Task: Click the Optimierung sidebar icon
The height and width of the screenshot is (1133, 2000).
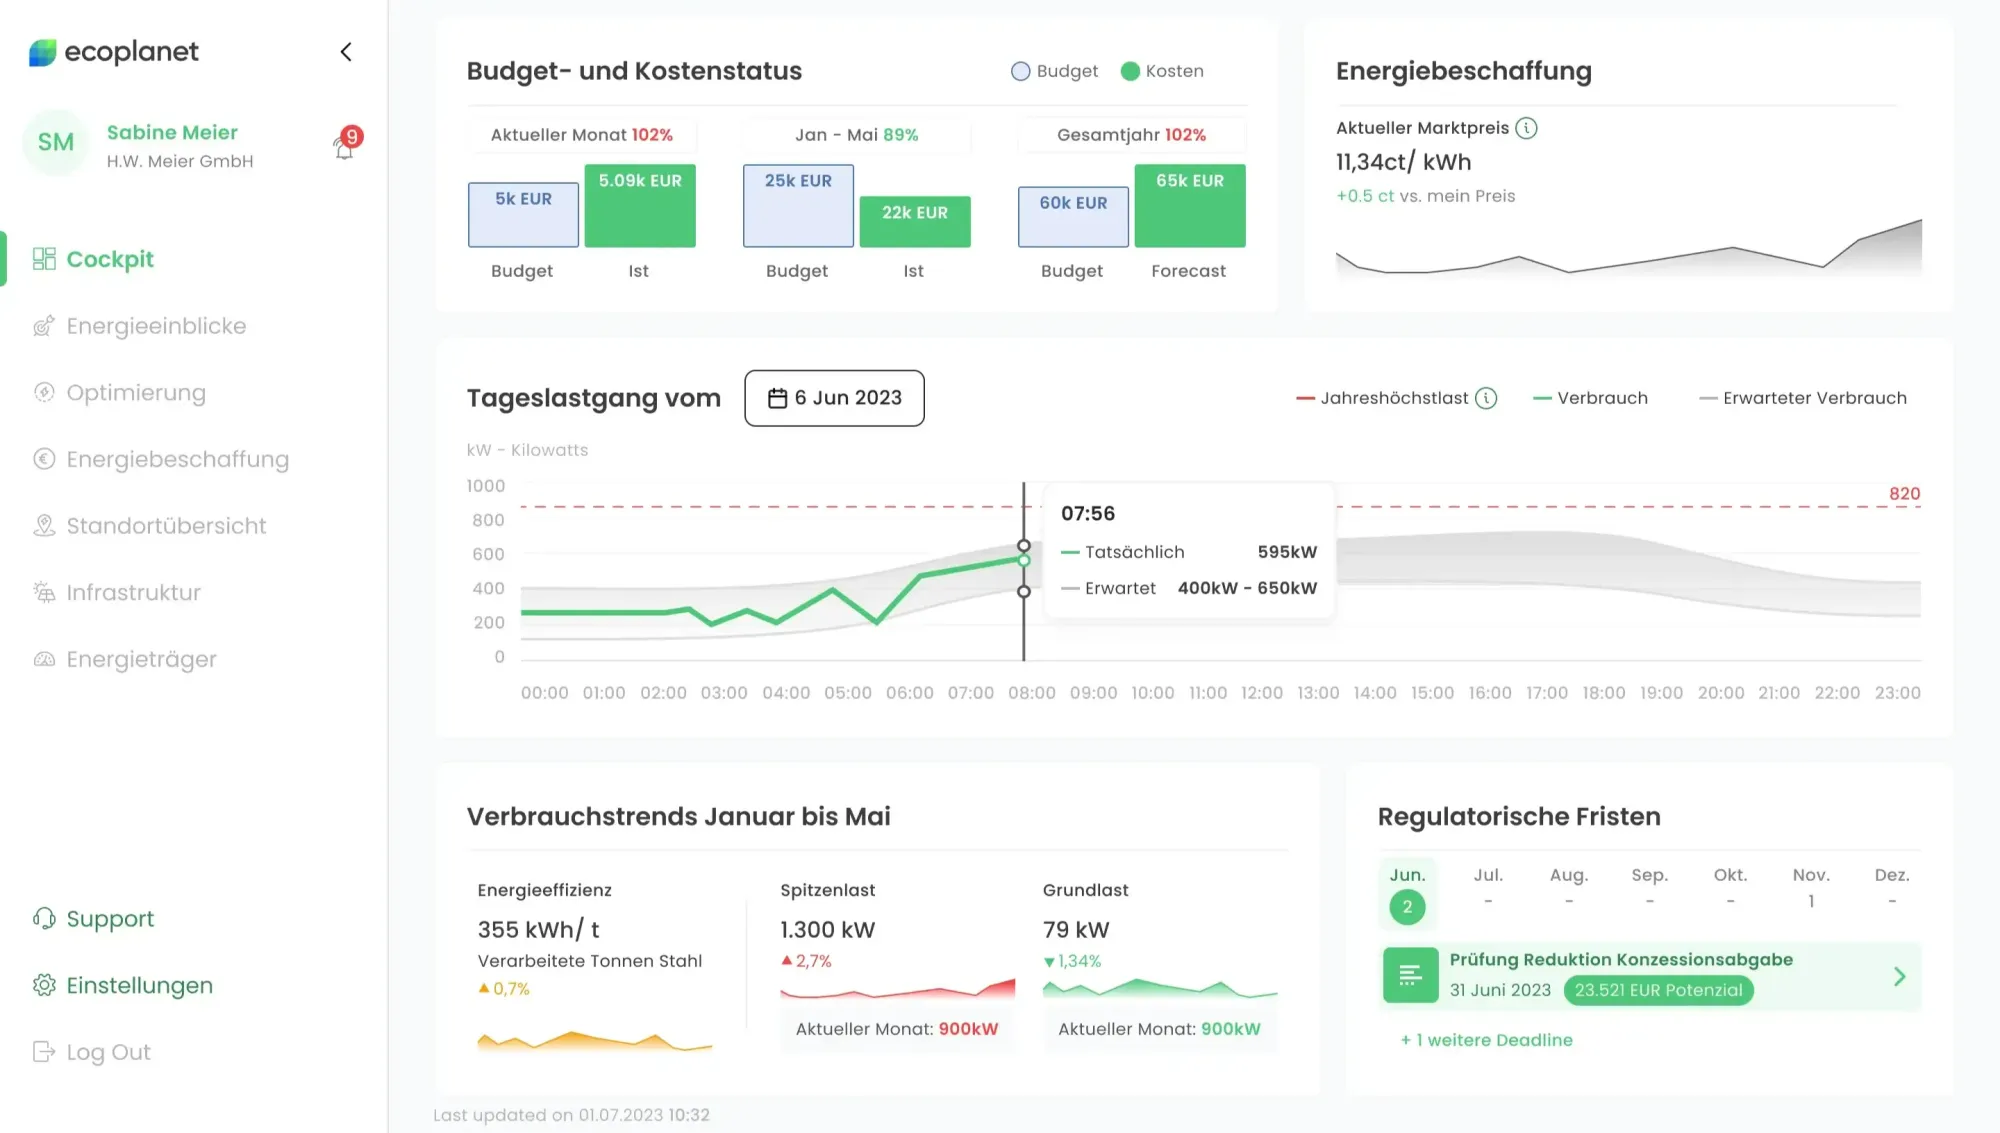Action: point(44,392)
